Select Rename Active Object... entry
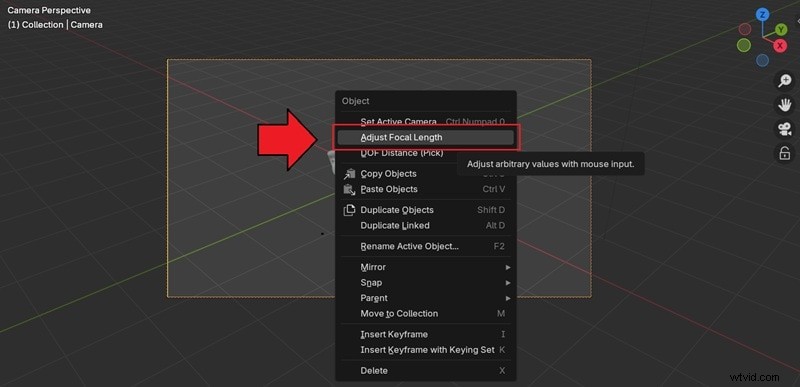This screenshot has width=800, height=387. click(x=426, y=246)
